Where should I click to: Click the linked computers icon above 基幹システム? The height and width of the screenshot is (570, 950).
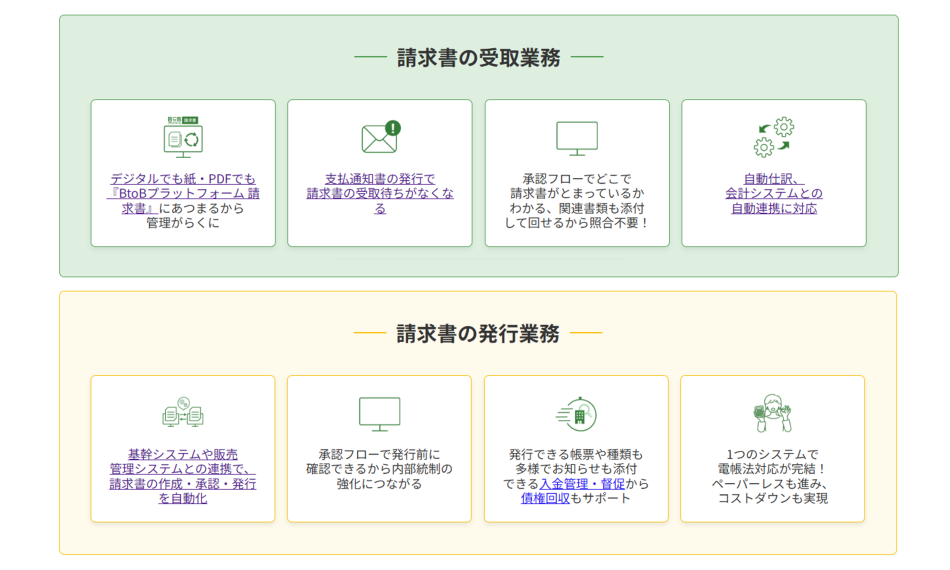[x=183, y=413]
